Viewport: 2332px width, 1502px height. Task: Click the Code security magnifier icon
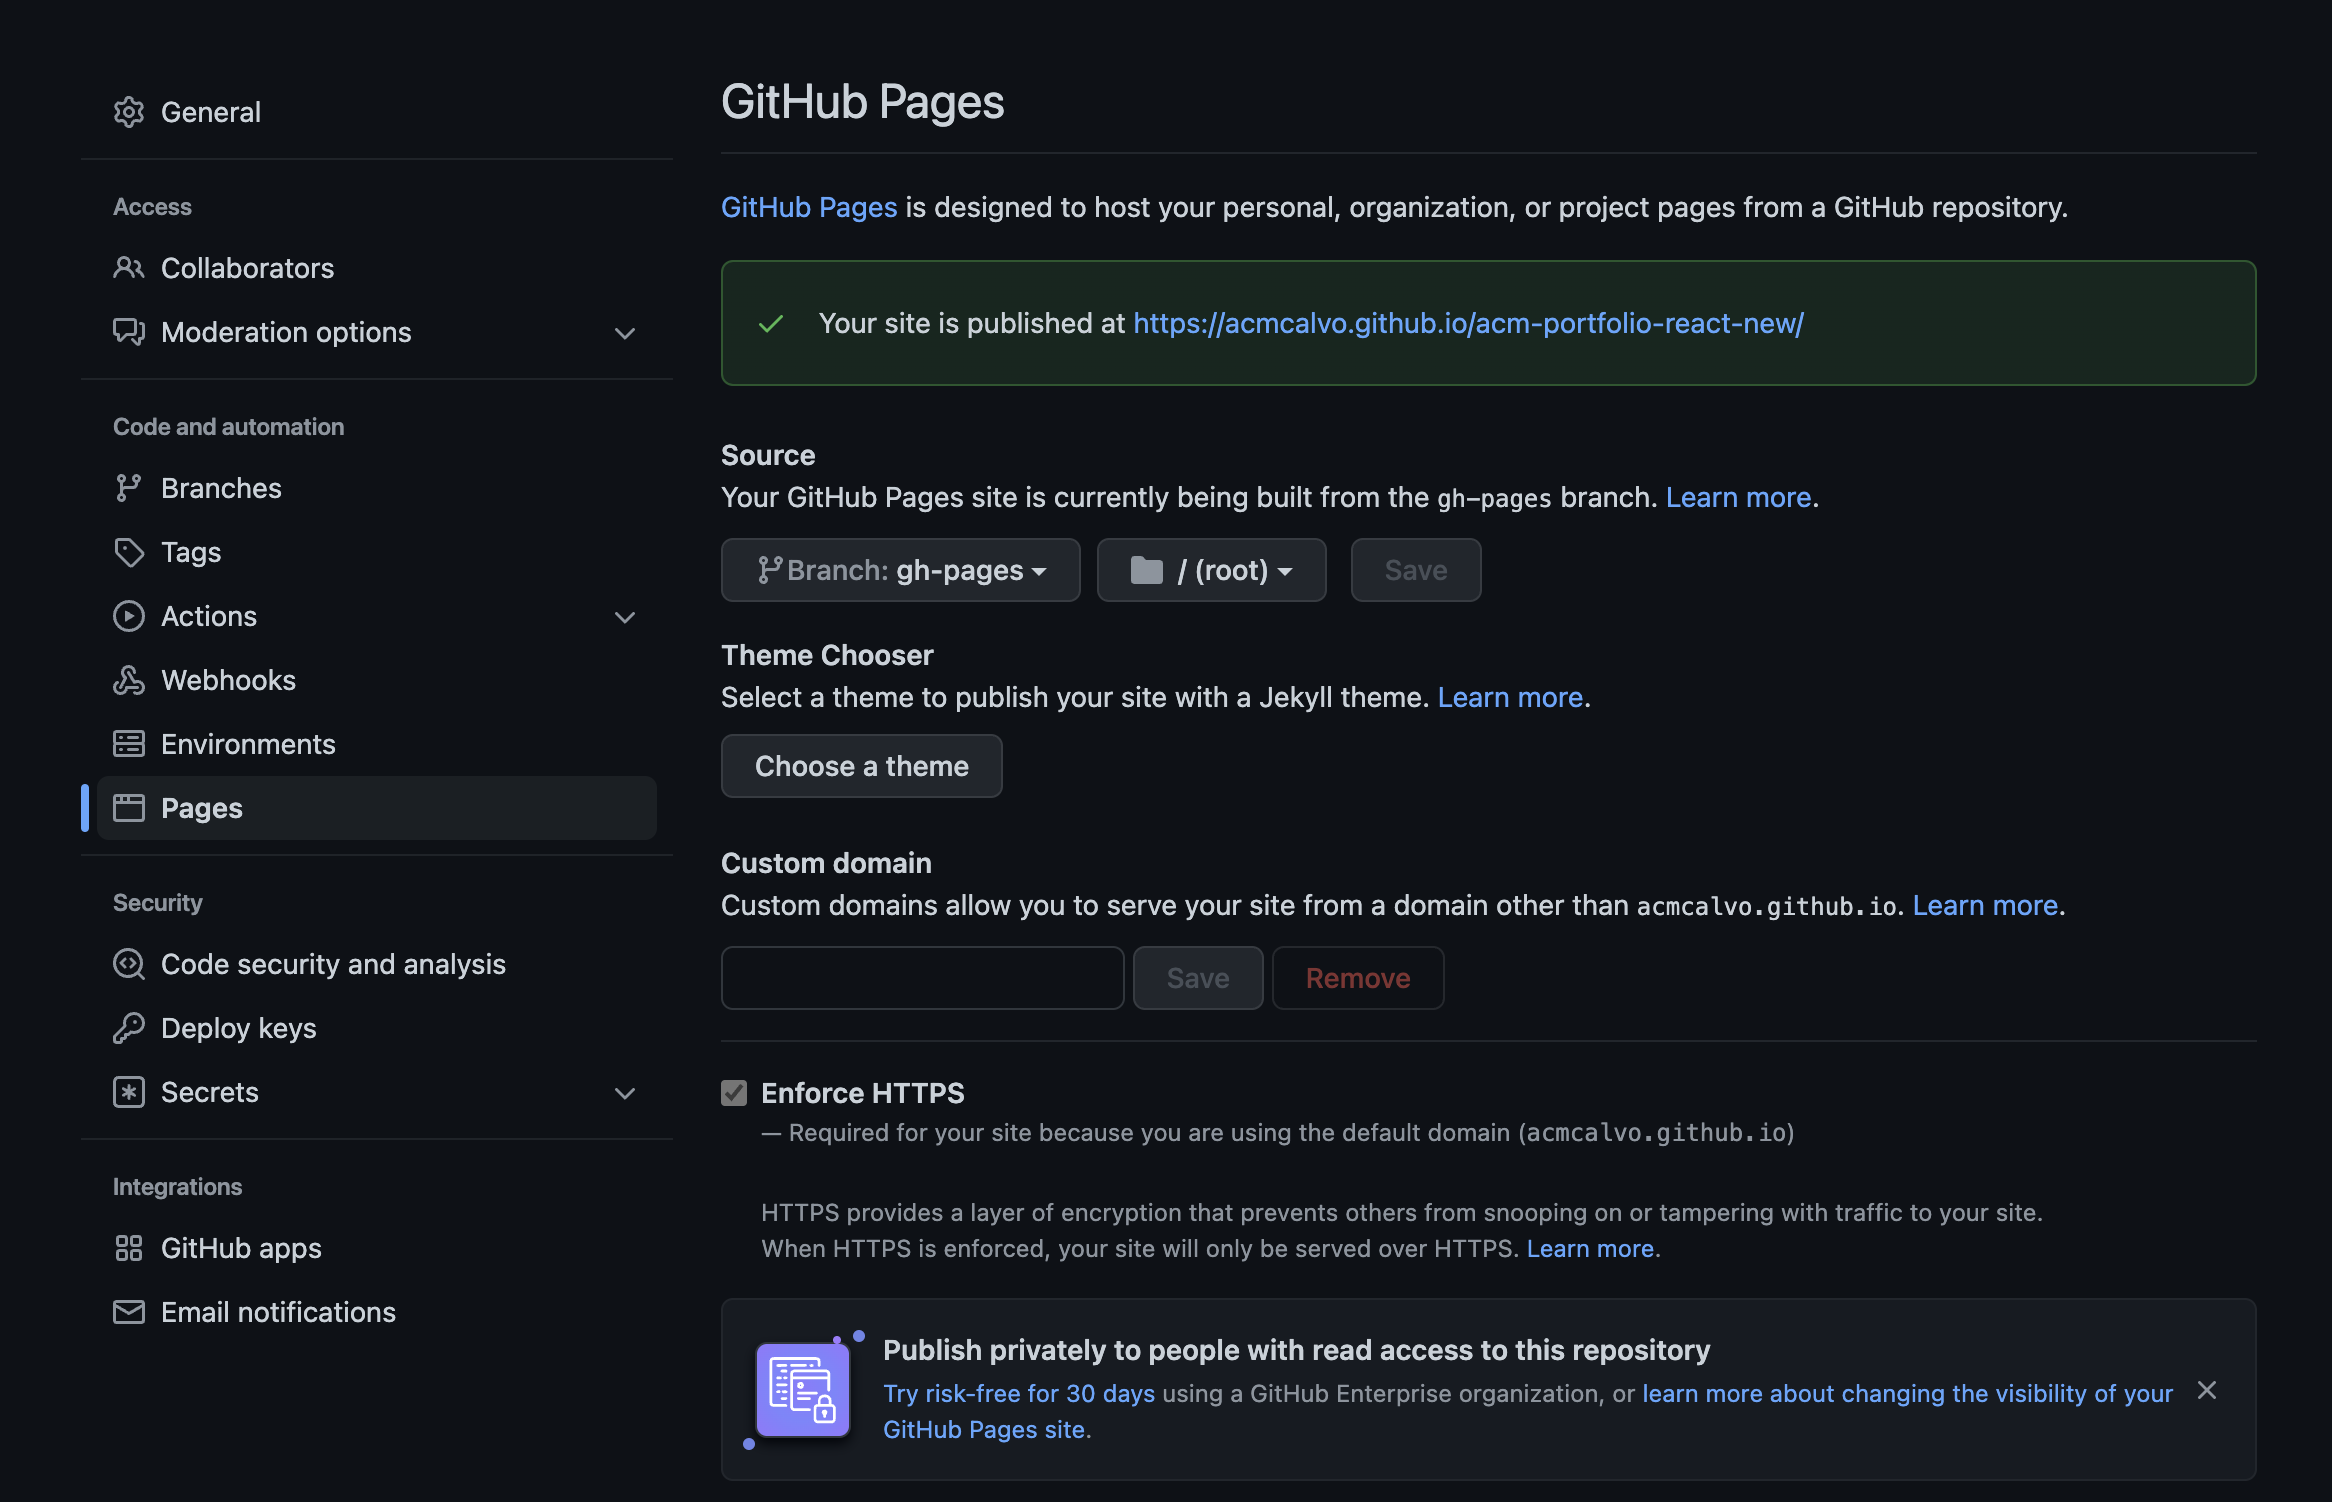point(130,964)
